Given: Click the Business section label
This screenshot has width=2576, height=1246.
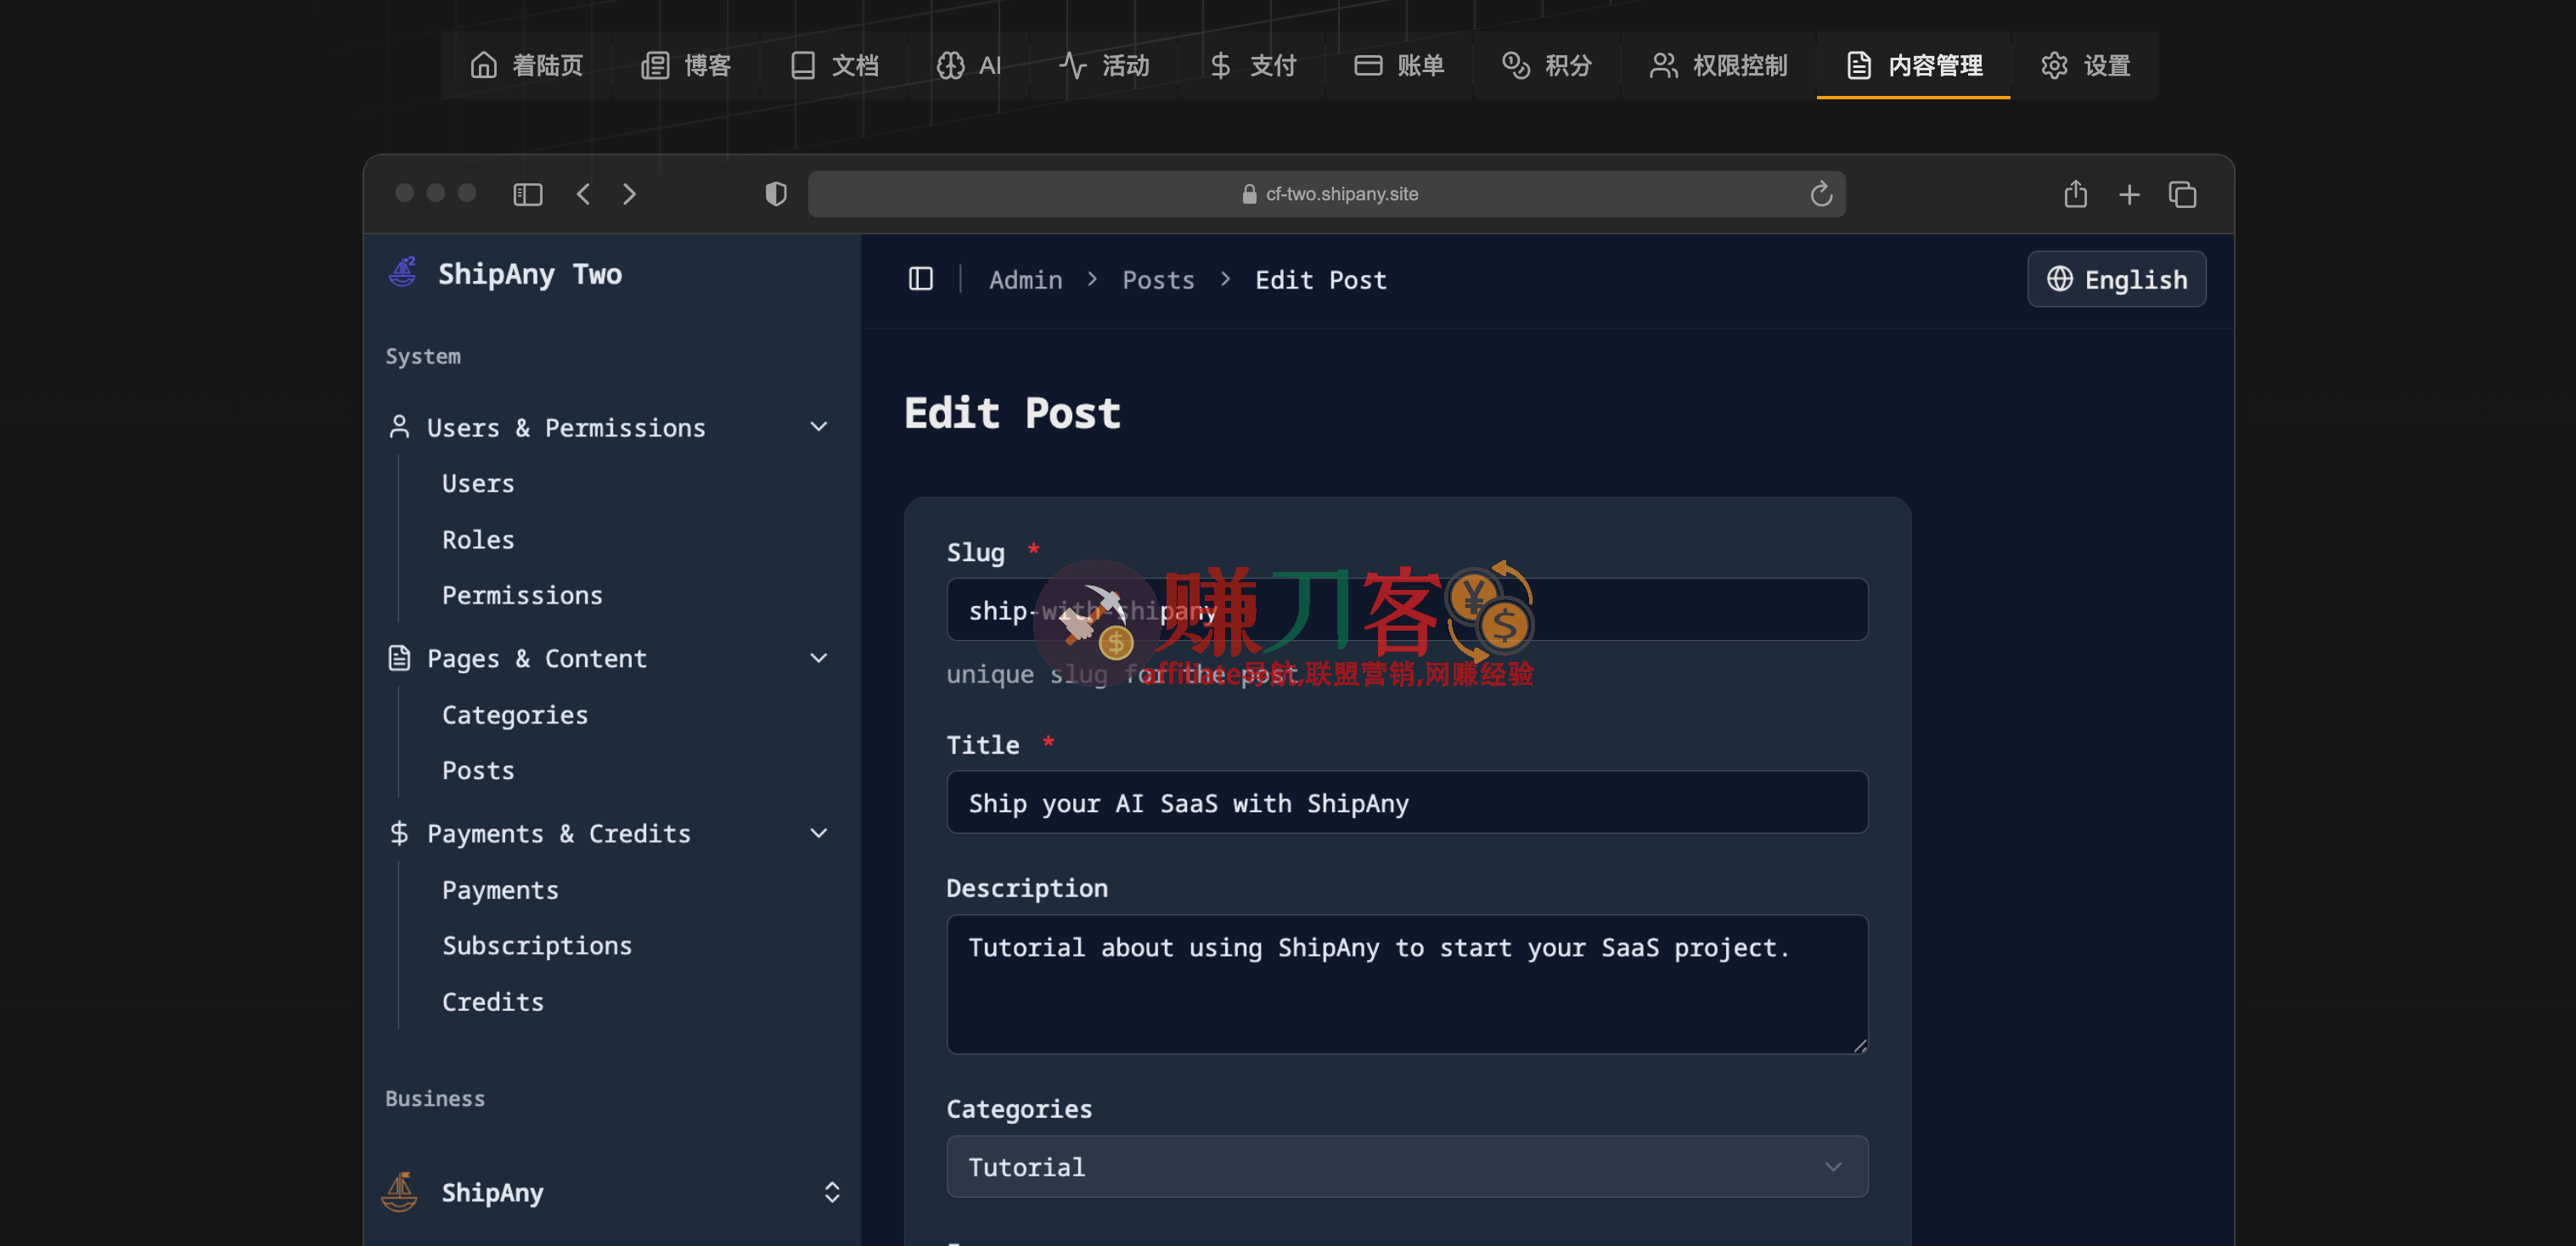Looking at the screenshot, I should tap(435, 1099).
